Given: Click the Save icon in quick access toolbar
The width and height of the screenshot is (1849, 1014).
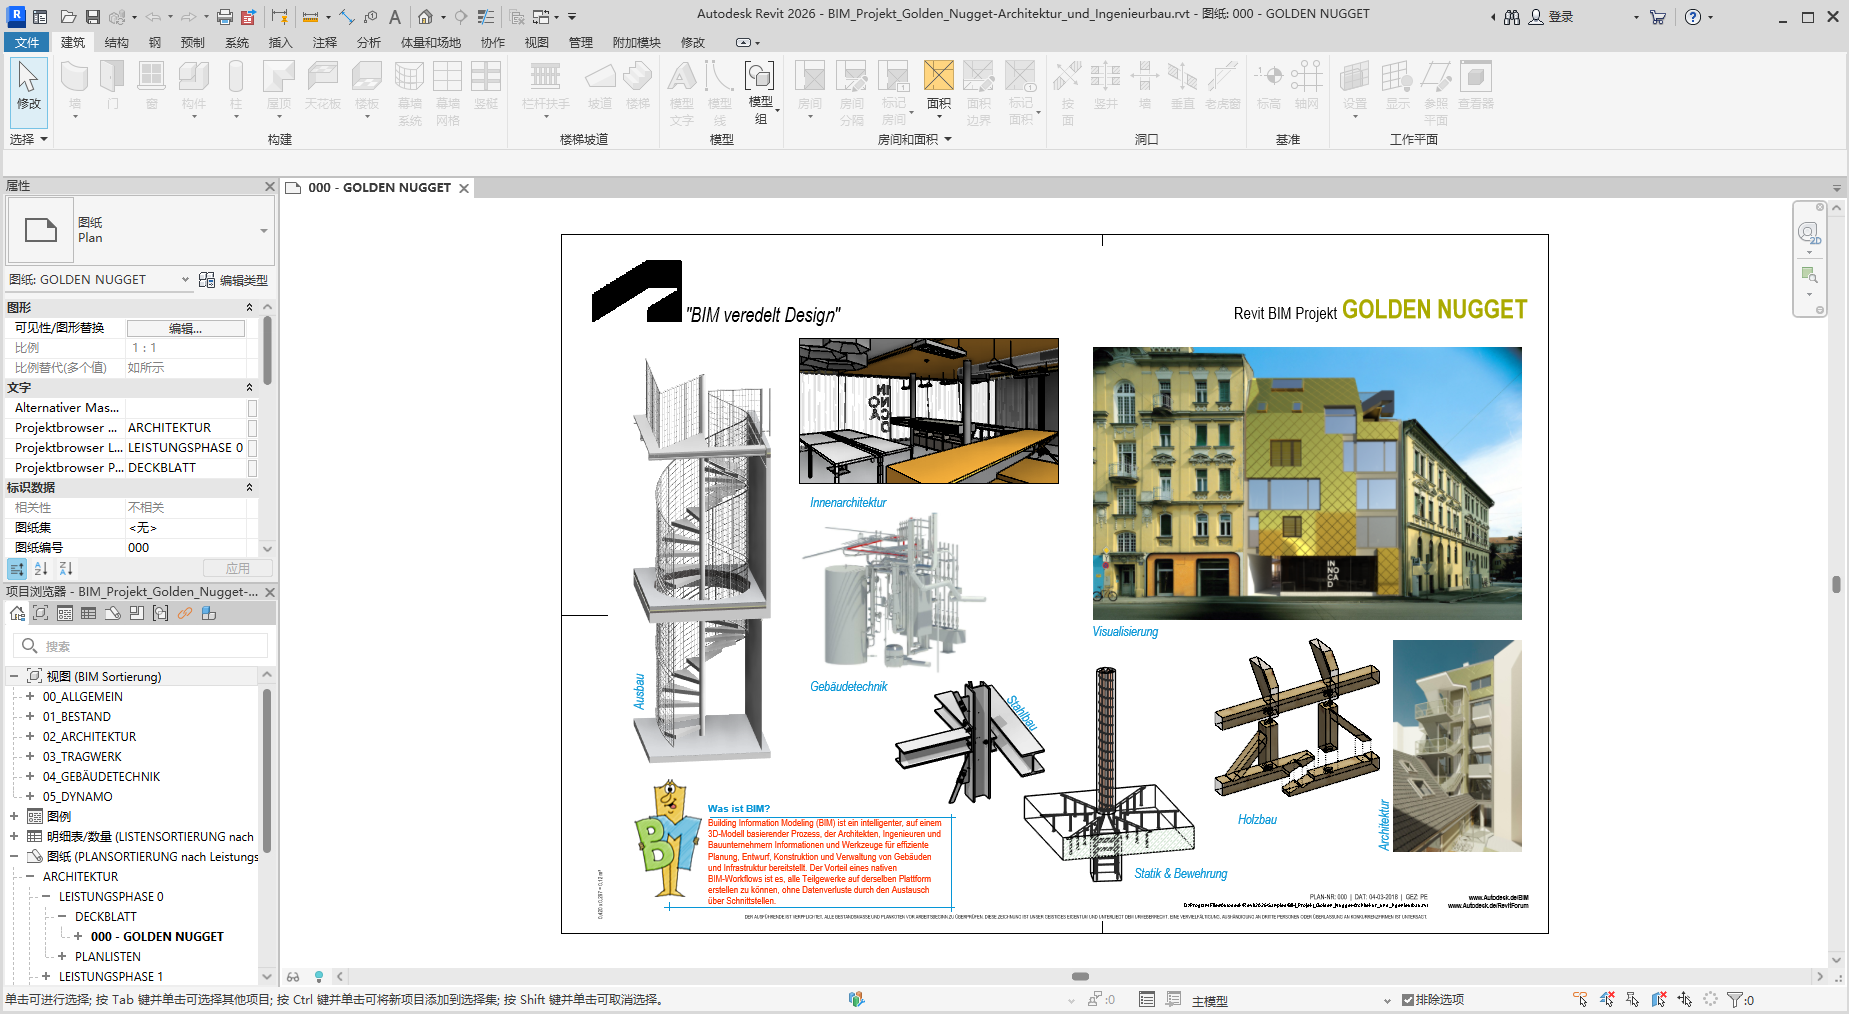Looking at the screenshot, I should coord(92,17).
